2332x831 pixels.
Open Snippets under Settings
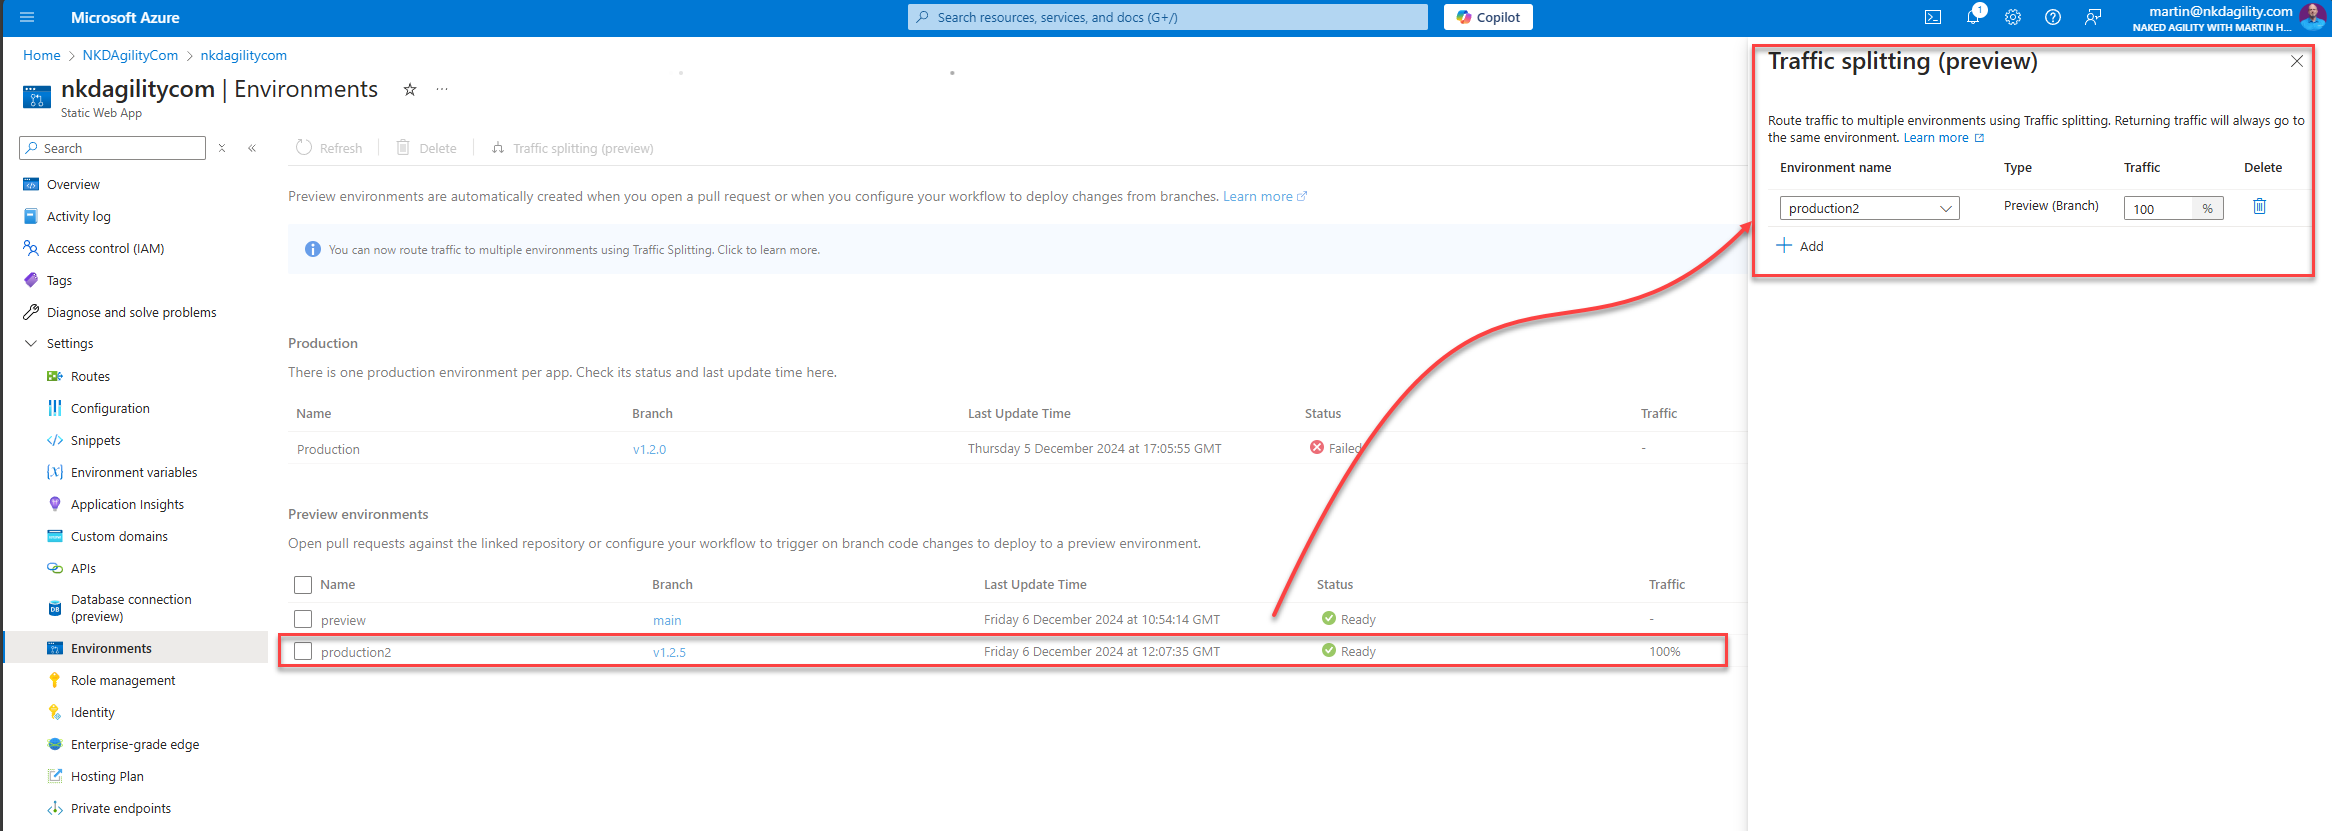[x=95, y=440]
